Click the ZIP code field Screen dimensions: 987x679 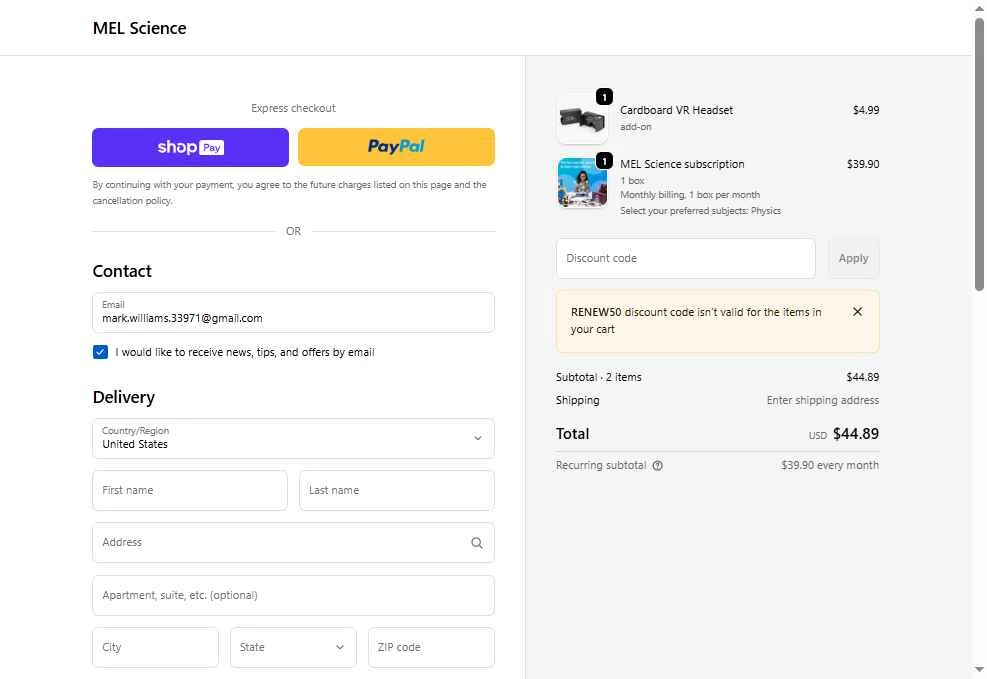431,647
